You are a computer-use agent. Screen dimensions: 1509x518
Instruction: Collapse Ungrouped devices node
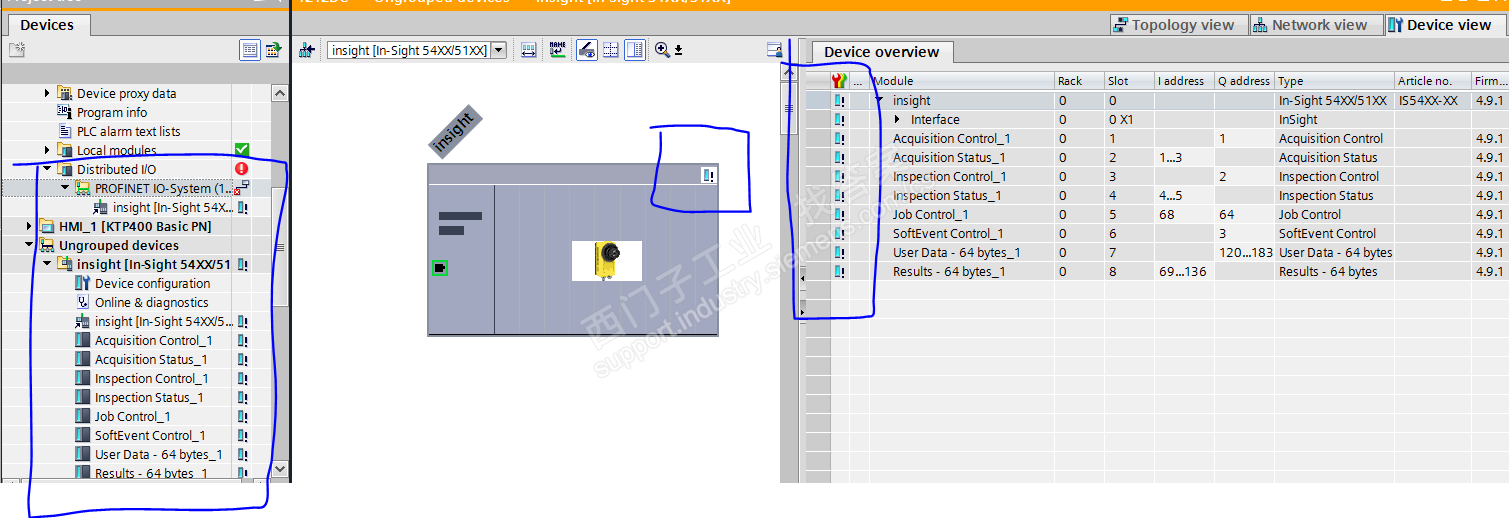(29, 245)
